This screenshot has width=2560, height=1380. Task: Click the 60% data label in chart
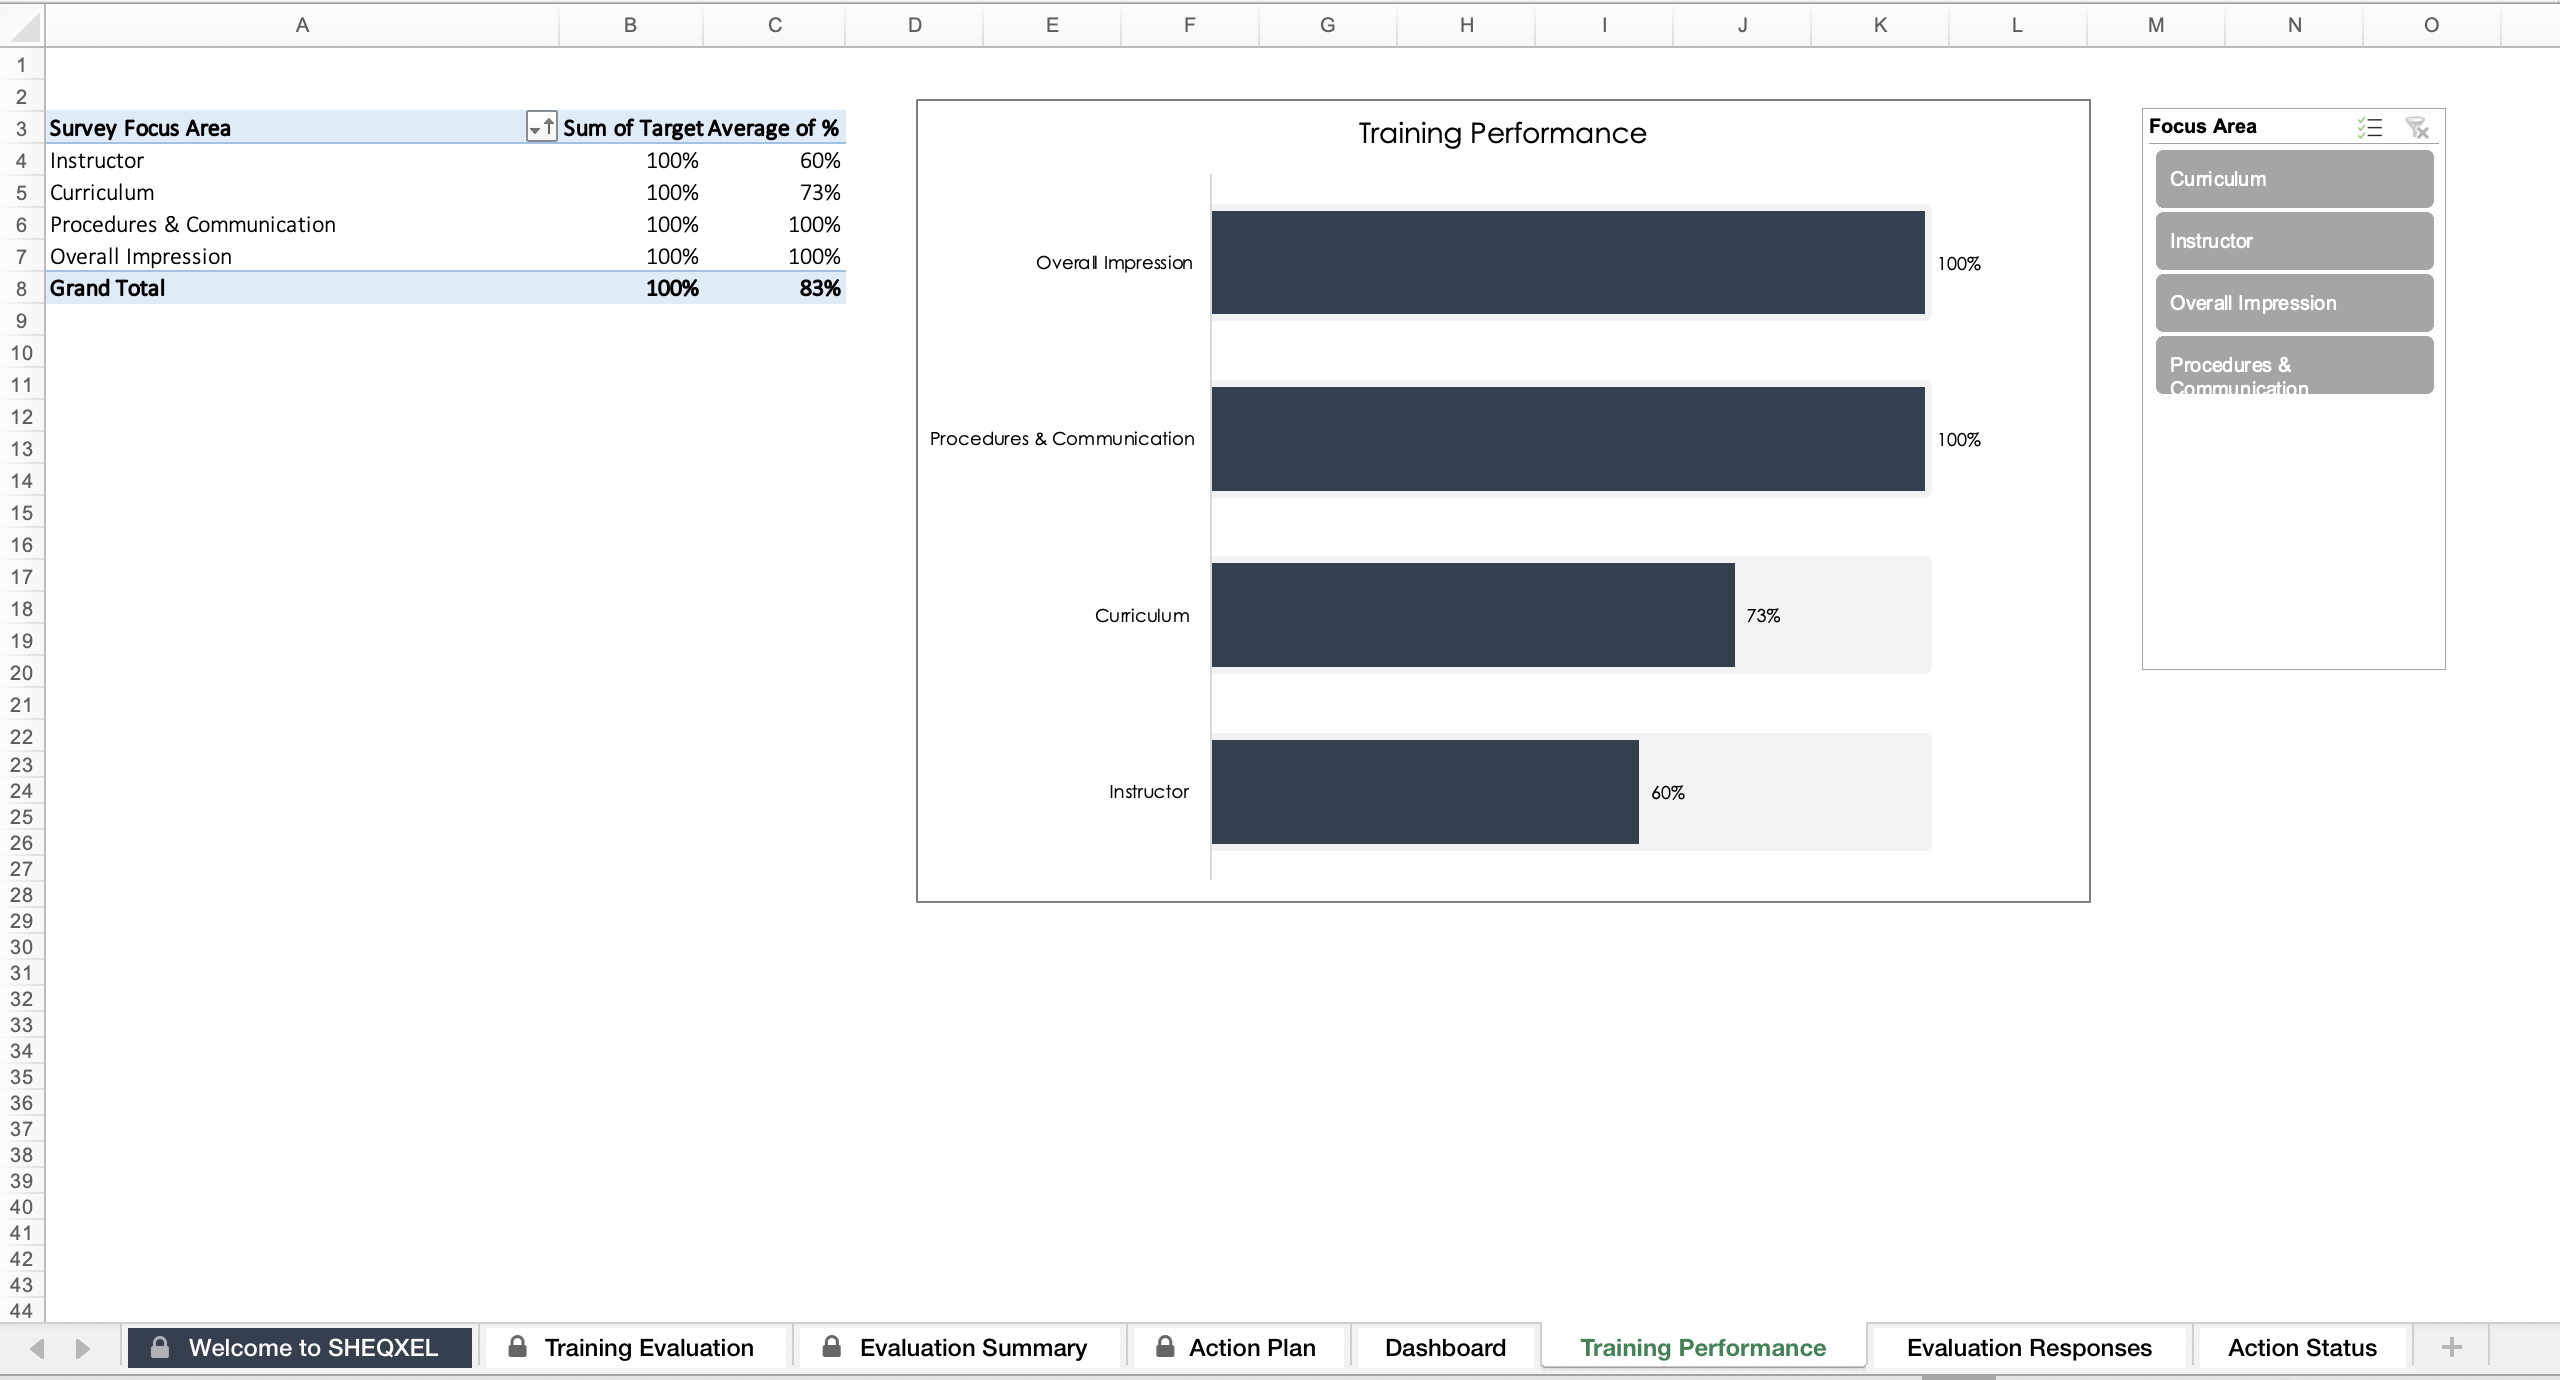pos(1668,793)
